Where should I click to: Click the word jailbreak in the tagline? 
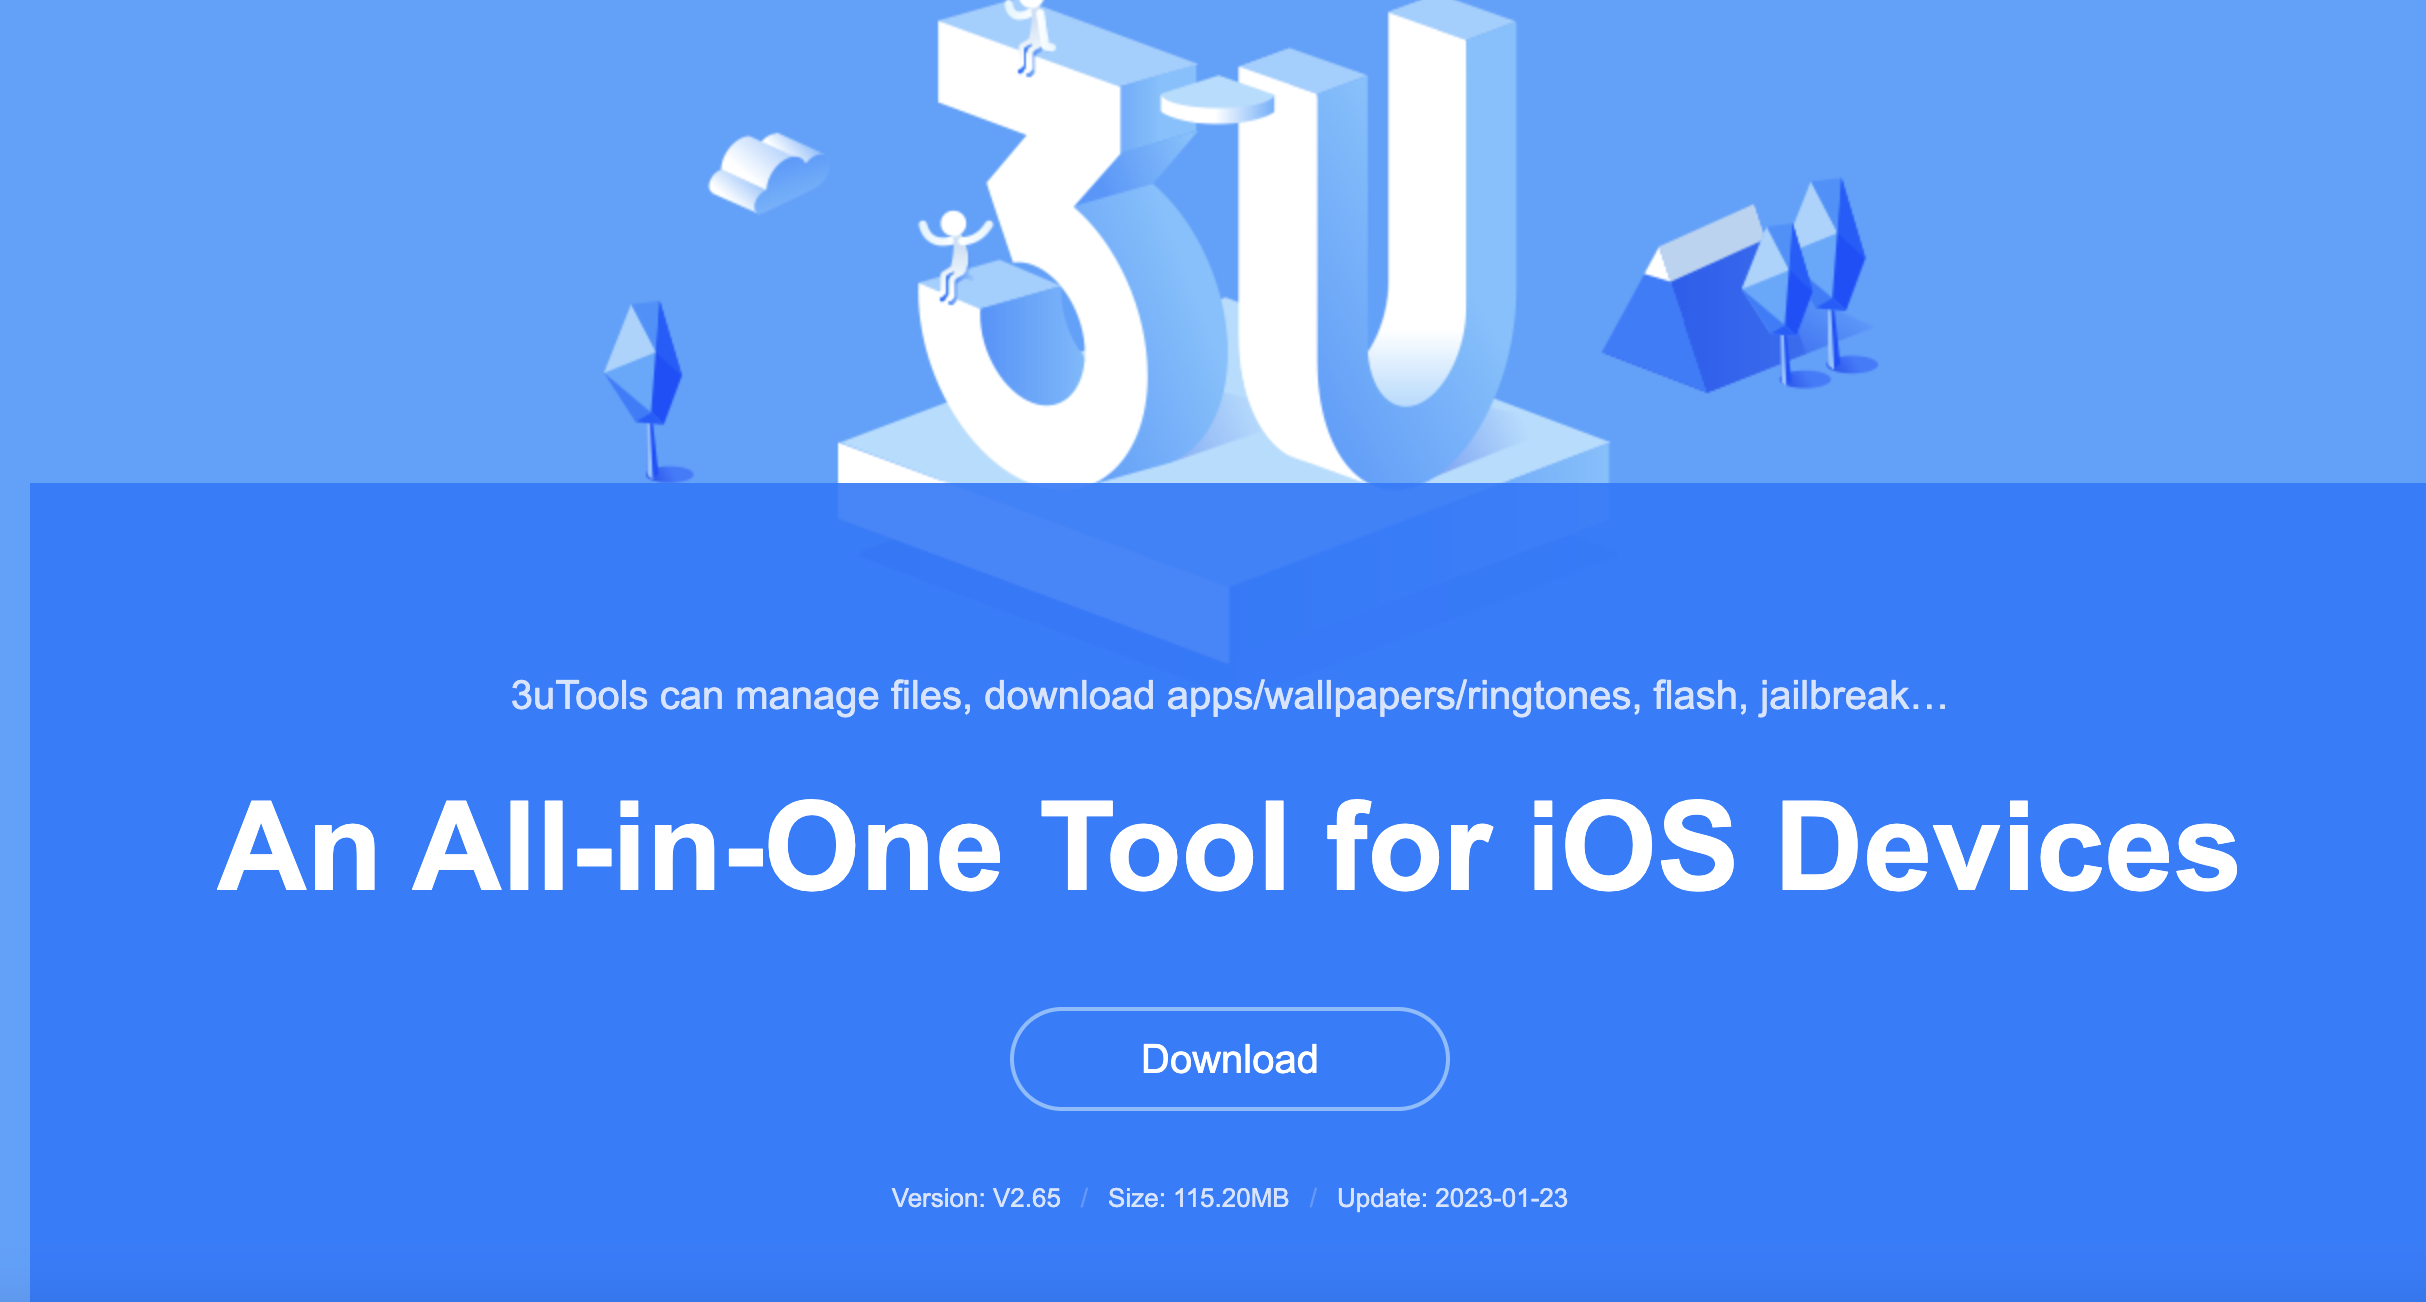point(1834,695)
